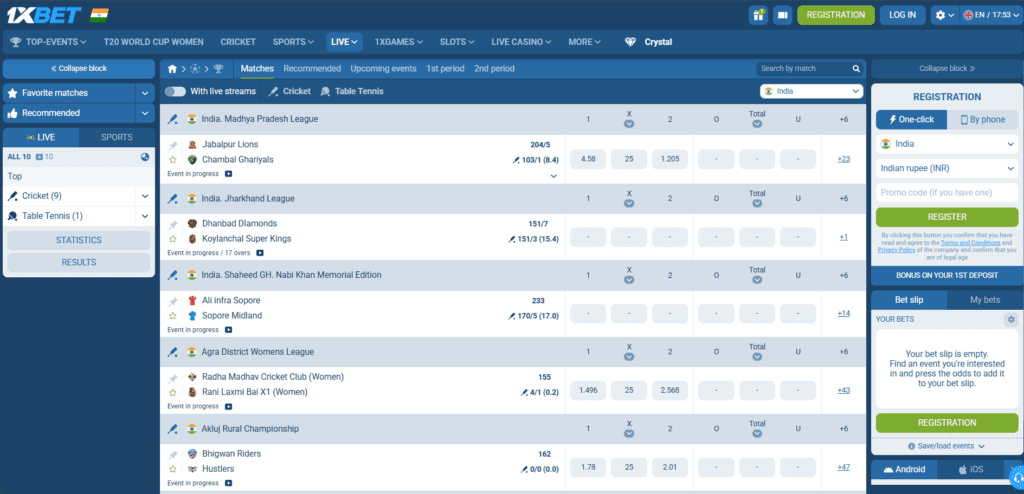Open Save/load events option
Image resolution: width=1024 pixels, height=494 pixels.
point(947,446)
